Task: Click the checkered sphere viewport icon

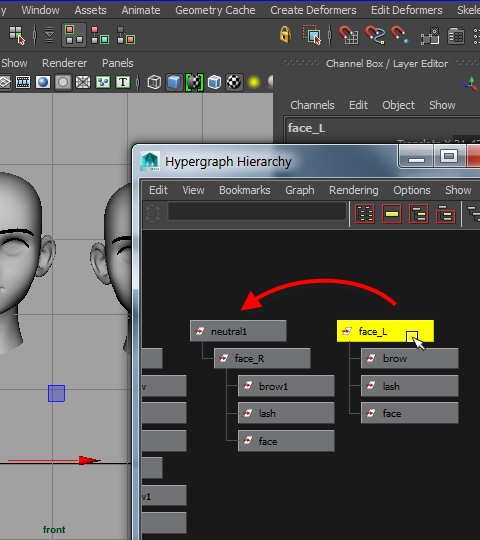Action: [x=234, y=82]
